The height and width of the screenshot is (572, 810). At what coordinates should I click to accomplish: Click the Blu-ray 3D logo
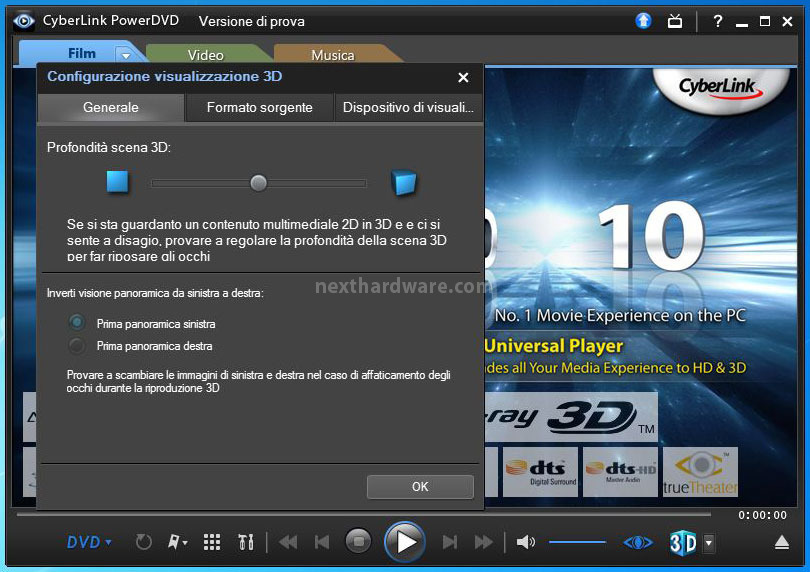coord(571,417)
